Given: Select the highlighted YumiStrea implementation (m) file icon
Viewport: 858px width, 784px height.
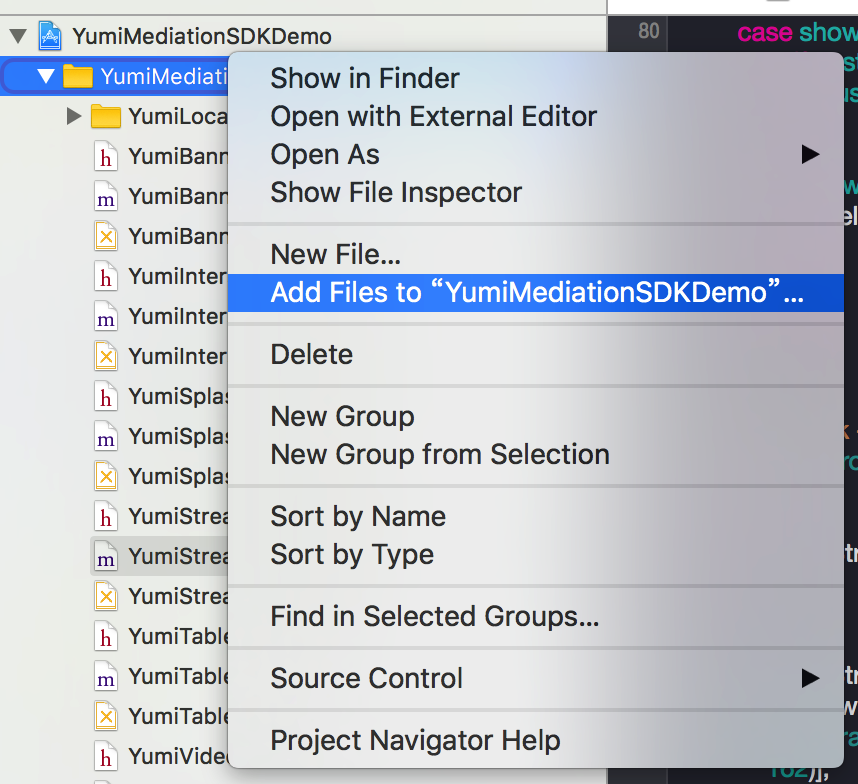Looking at the screenshot, I should tap(106, 556).
